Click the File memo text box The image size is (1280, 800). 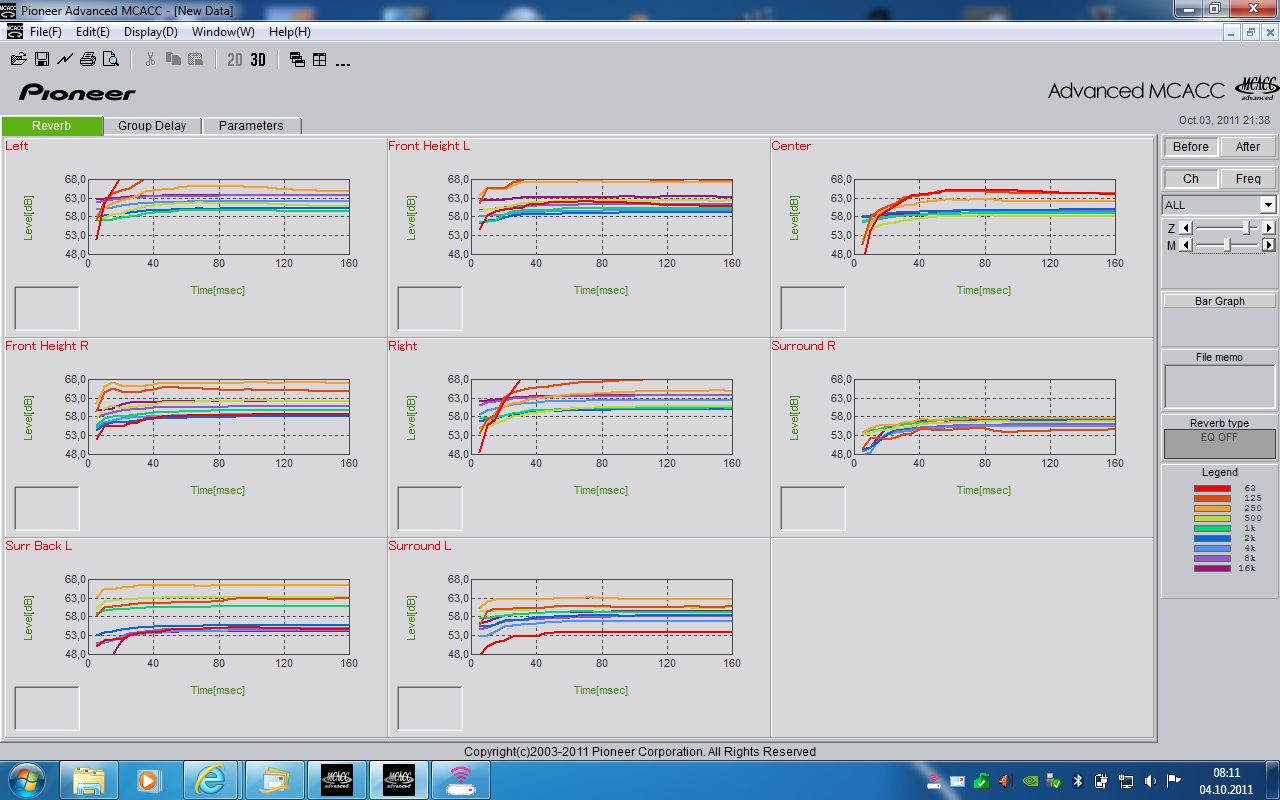click(x=1219, y=386)
